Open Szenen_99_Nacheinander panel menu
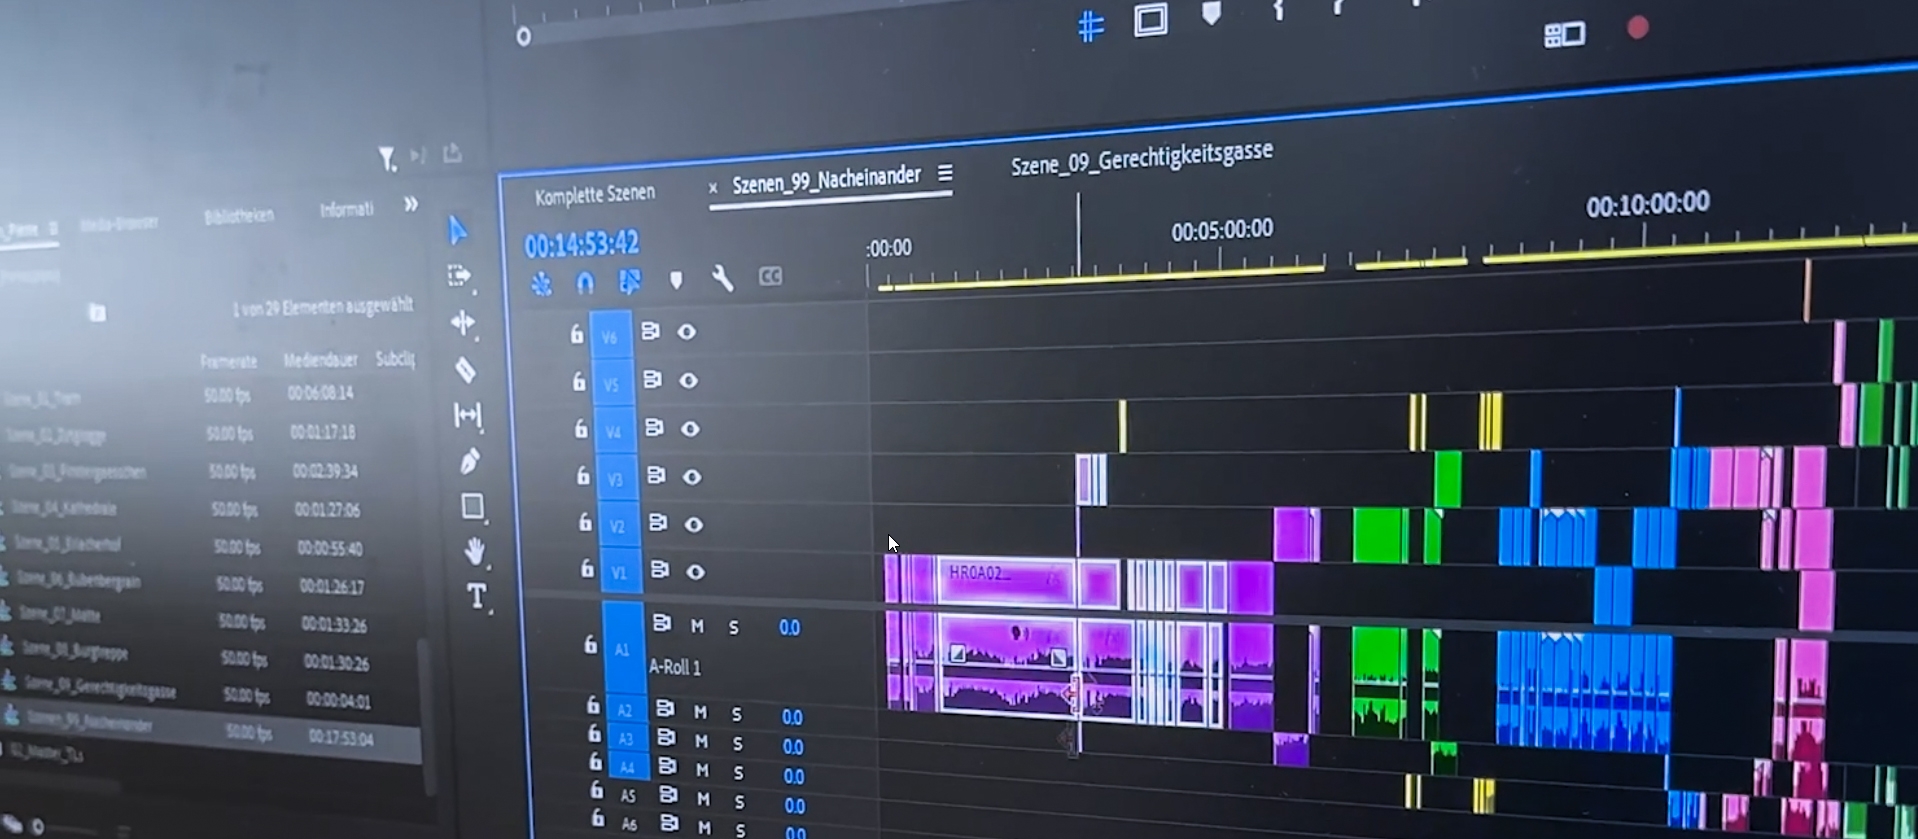This screenshot has width=1918, height=839. tap(945, 174)
